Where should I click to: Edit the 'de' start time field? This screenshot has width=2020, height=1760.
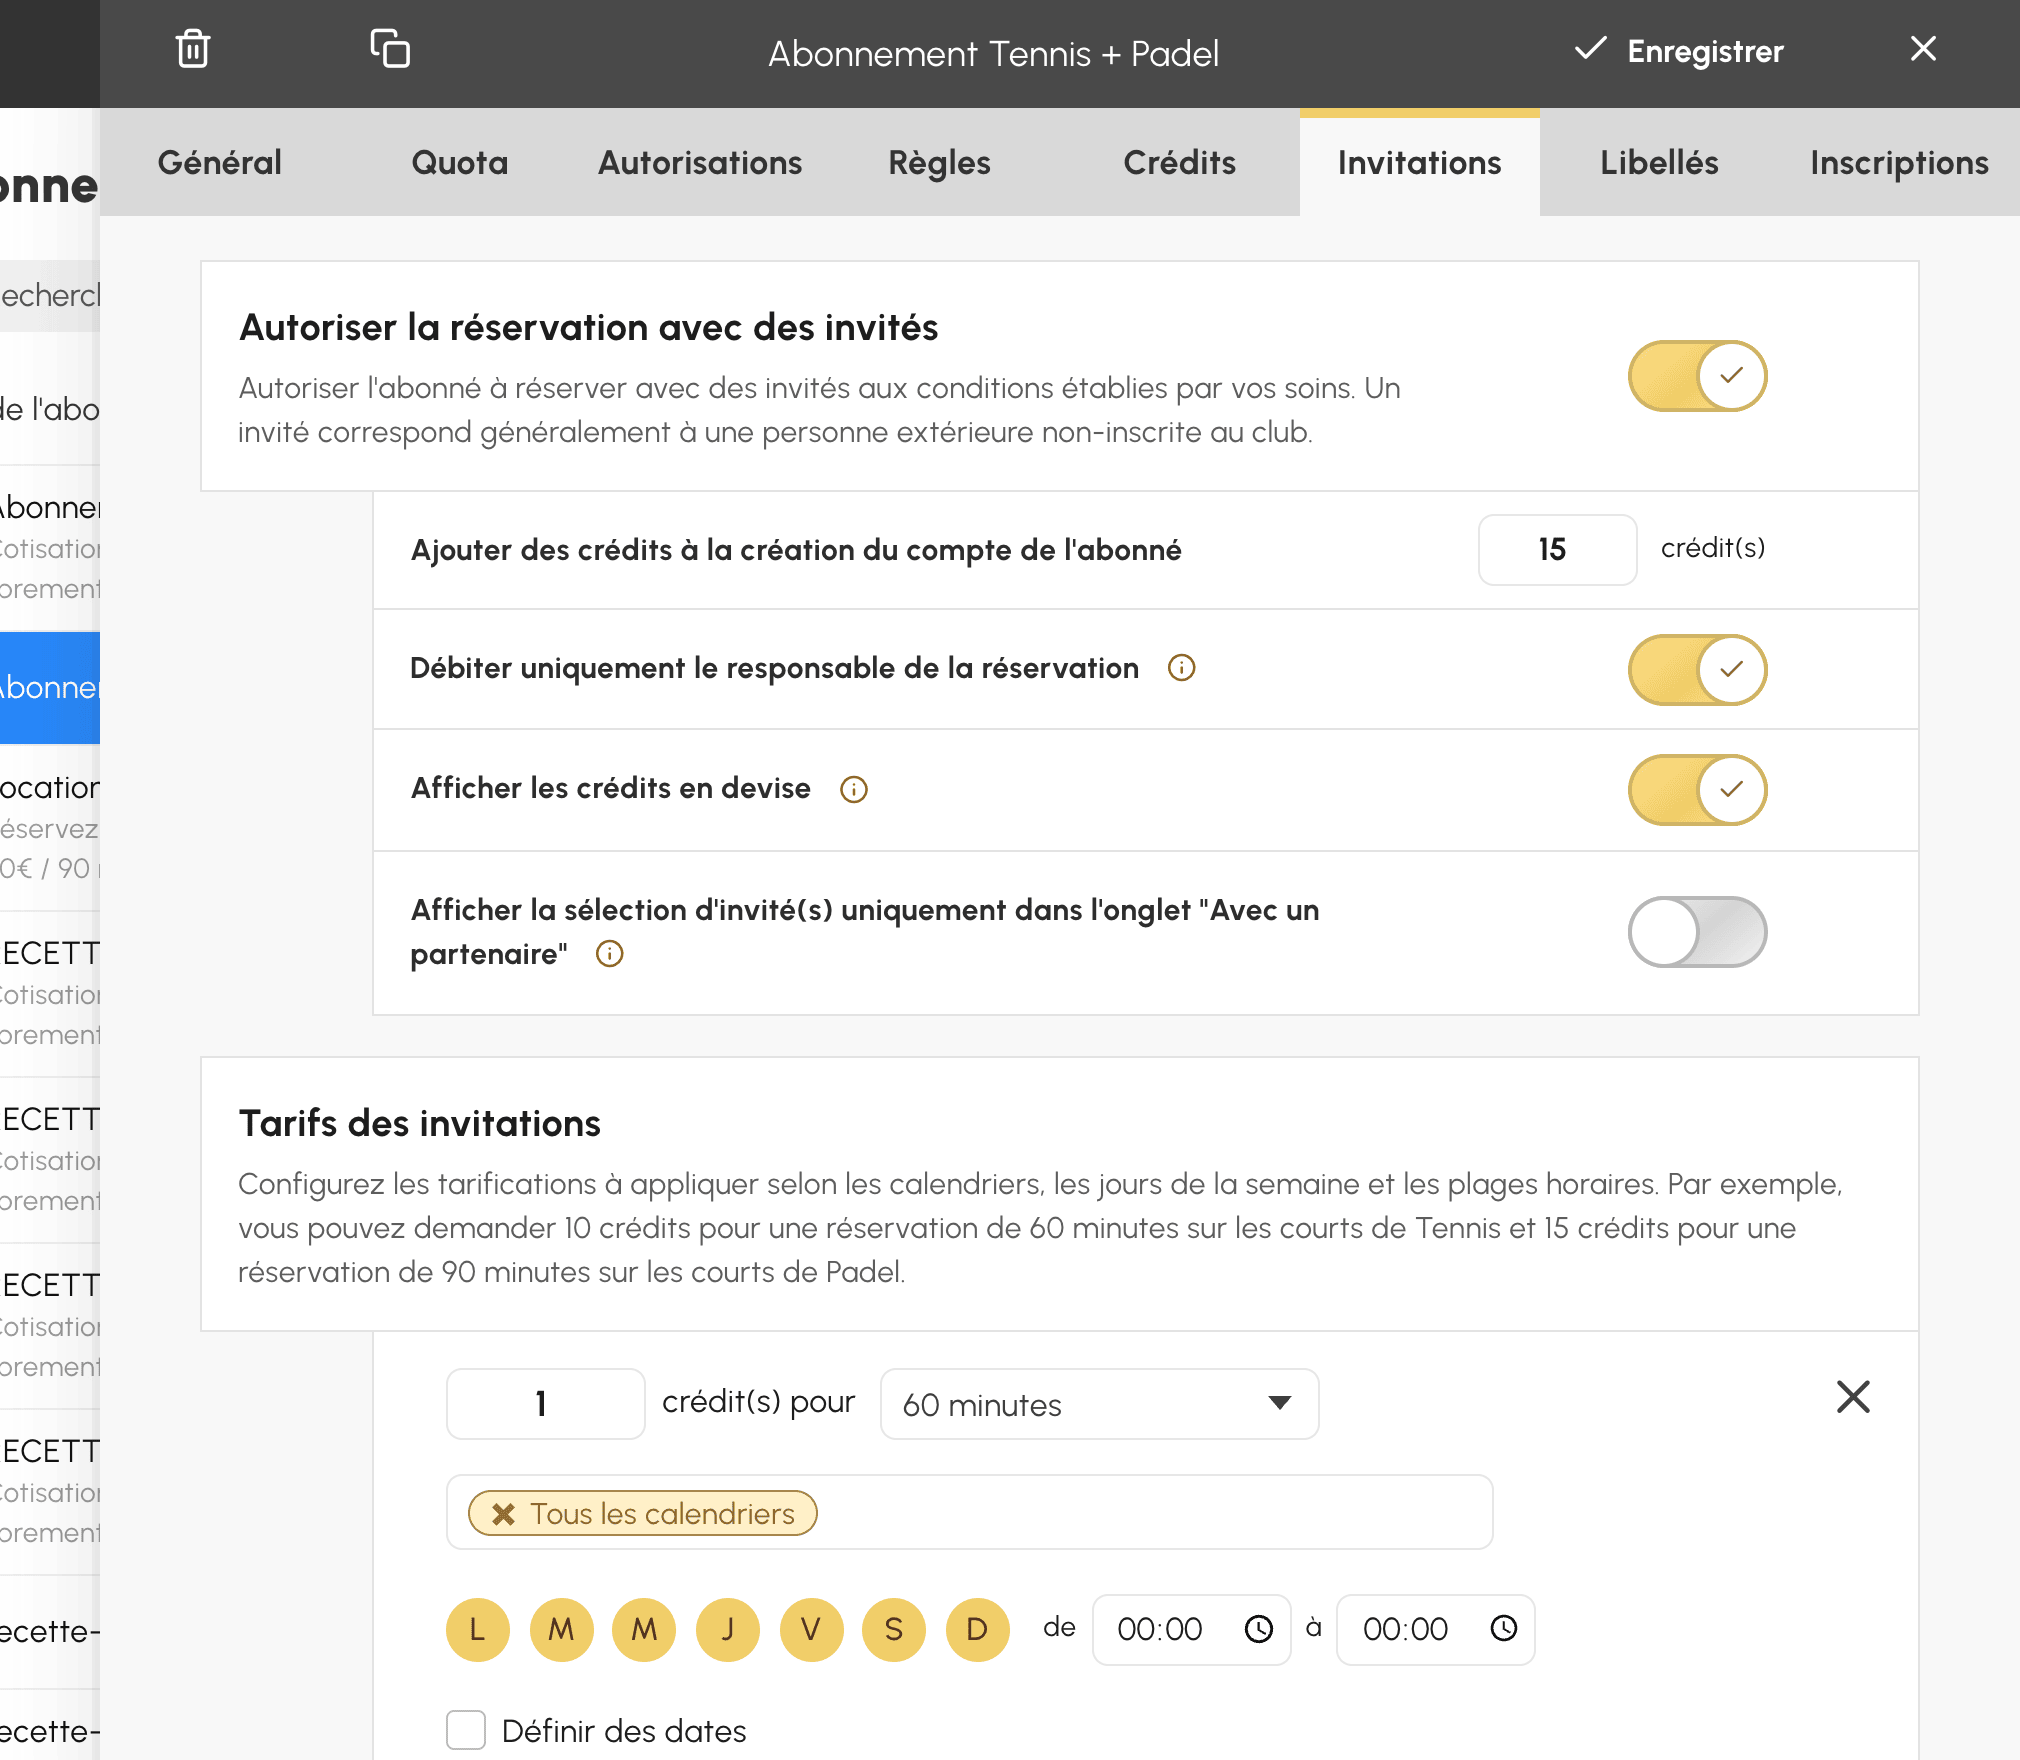pyautogui.click(x=1191, y=1630)
